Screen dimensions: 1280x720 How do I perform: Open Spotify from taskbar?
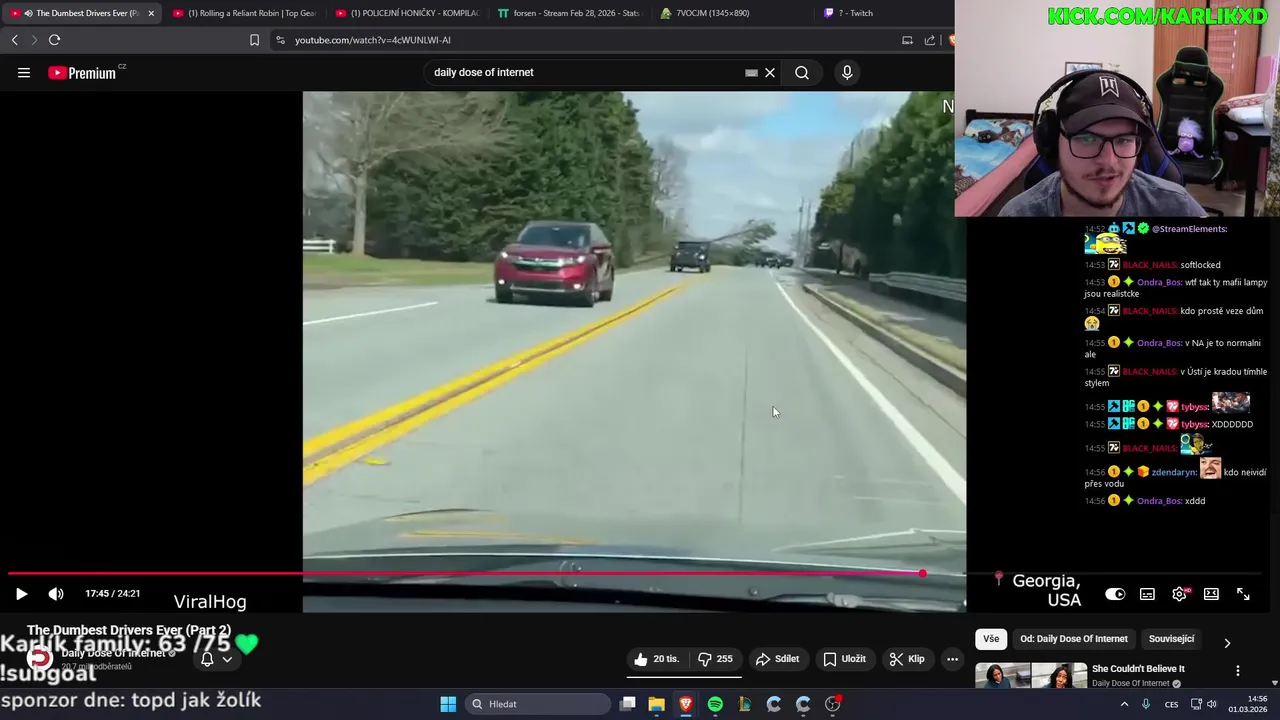point(715,704)
